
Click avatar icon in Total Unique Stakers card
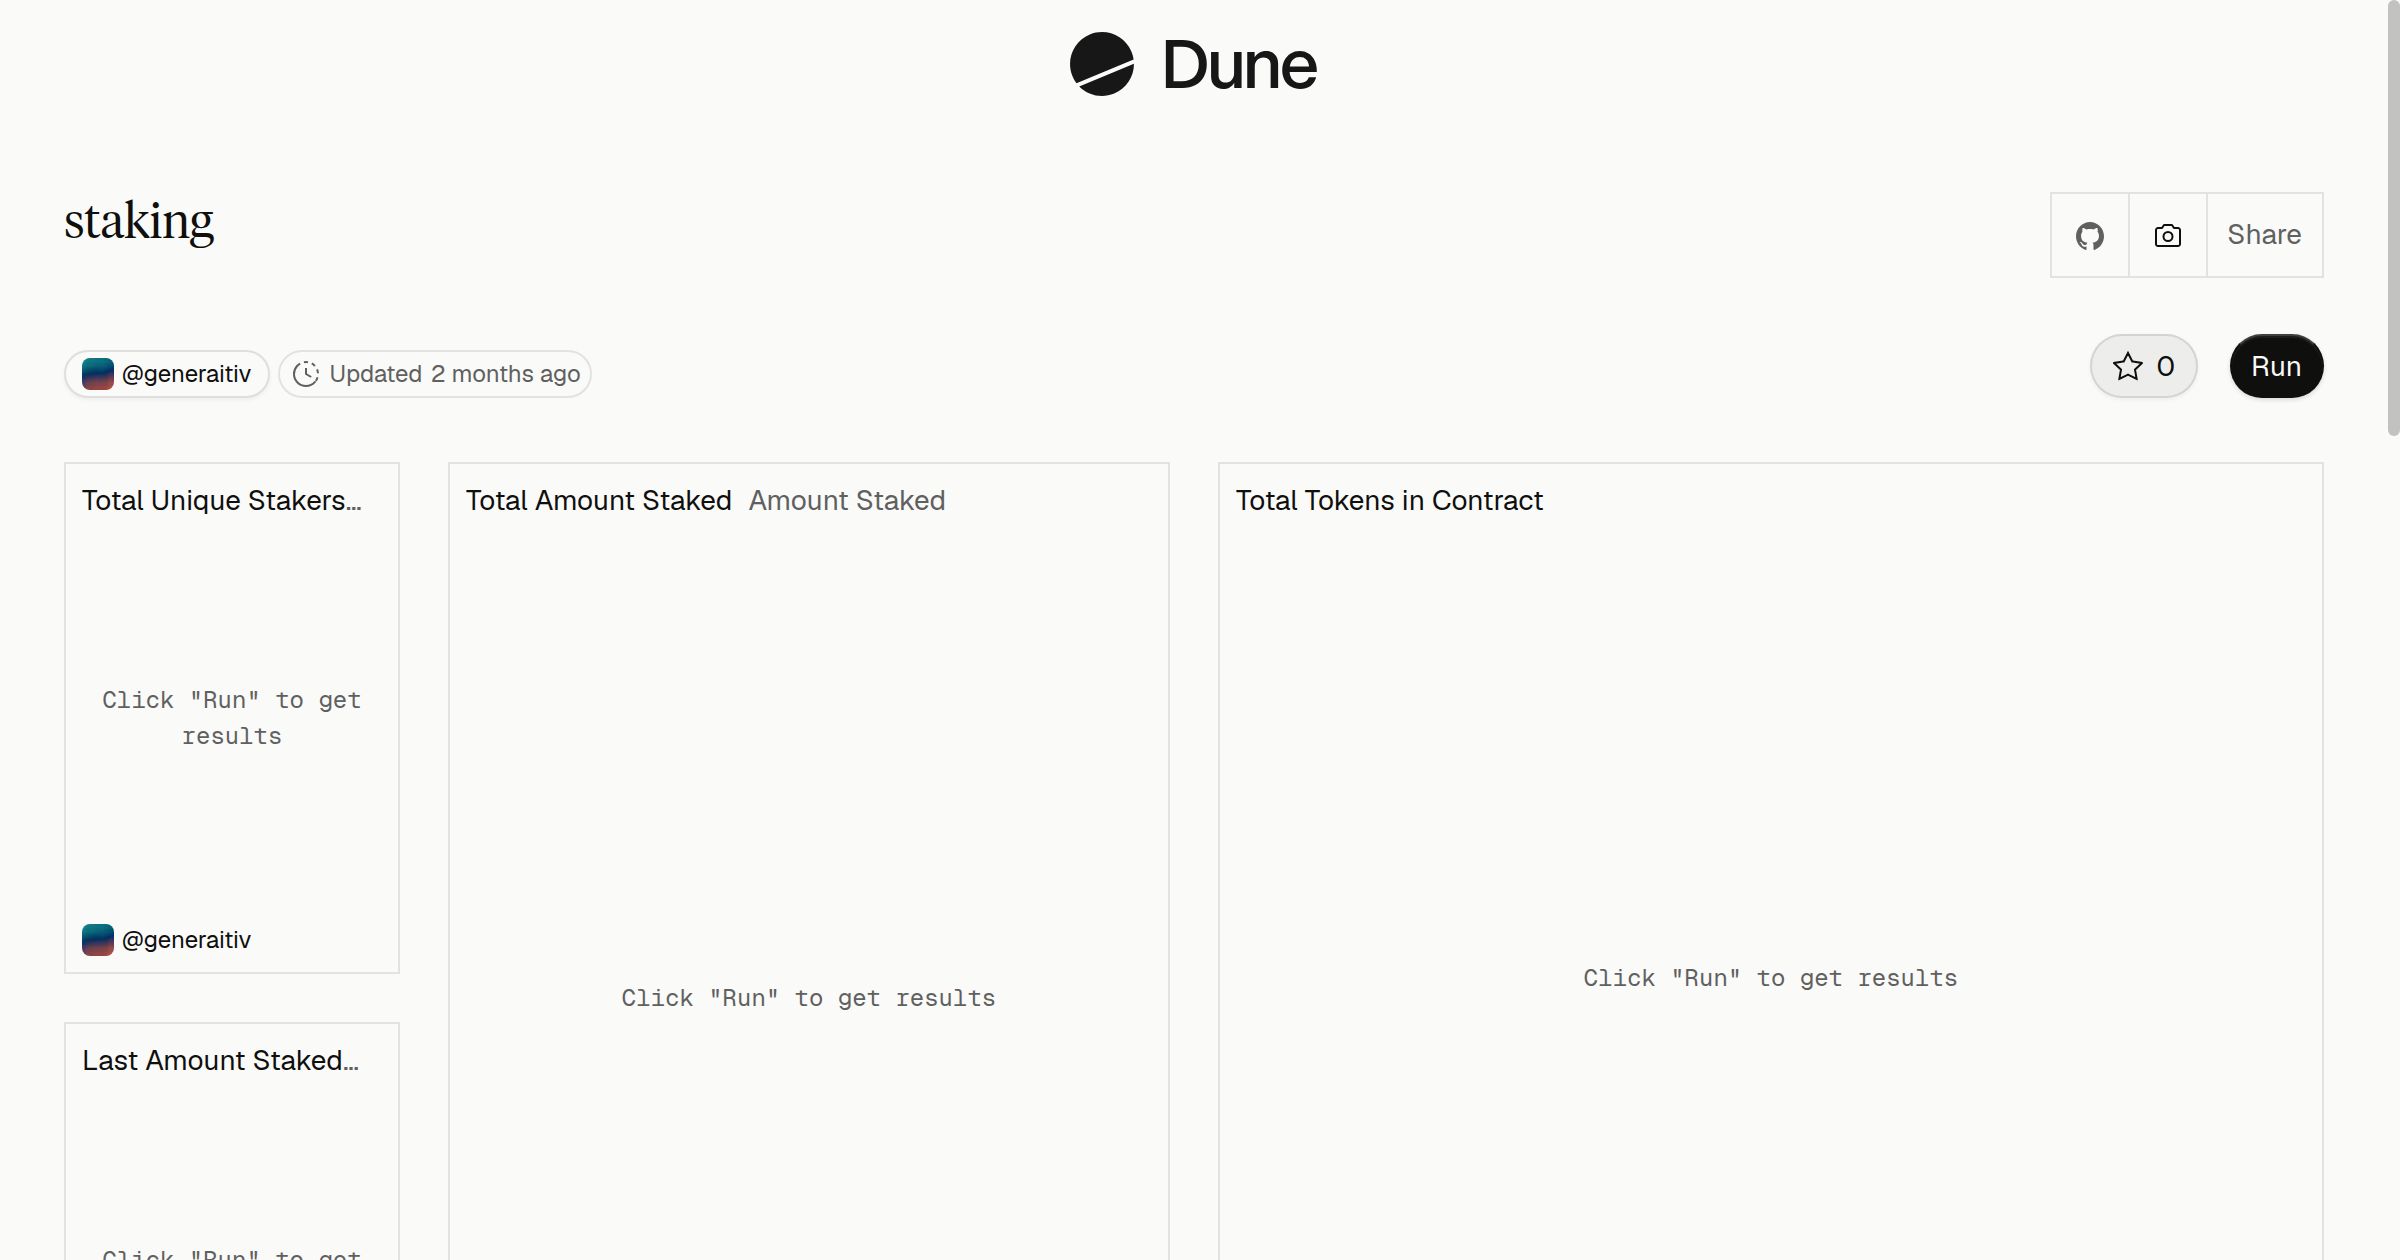click(97, 940)
